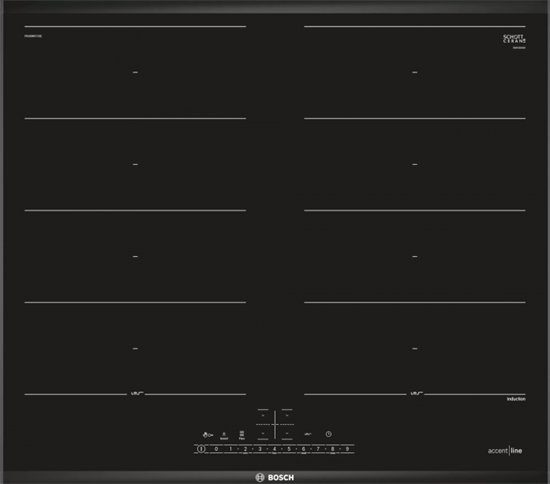Choose power level 7 on the strip
The width and height of the screenshot is (550, 484).
point(318,449)
